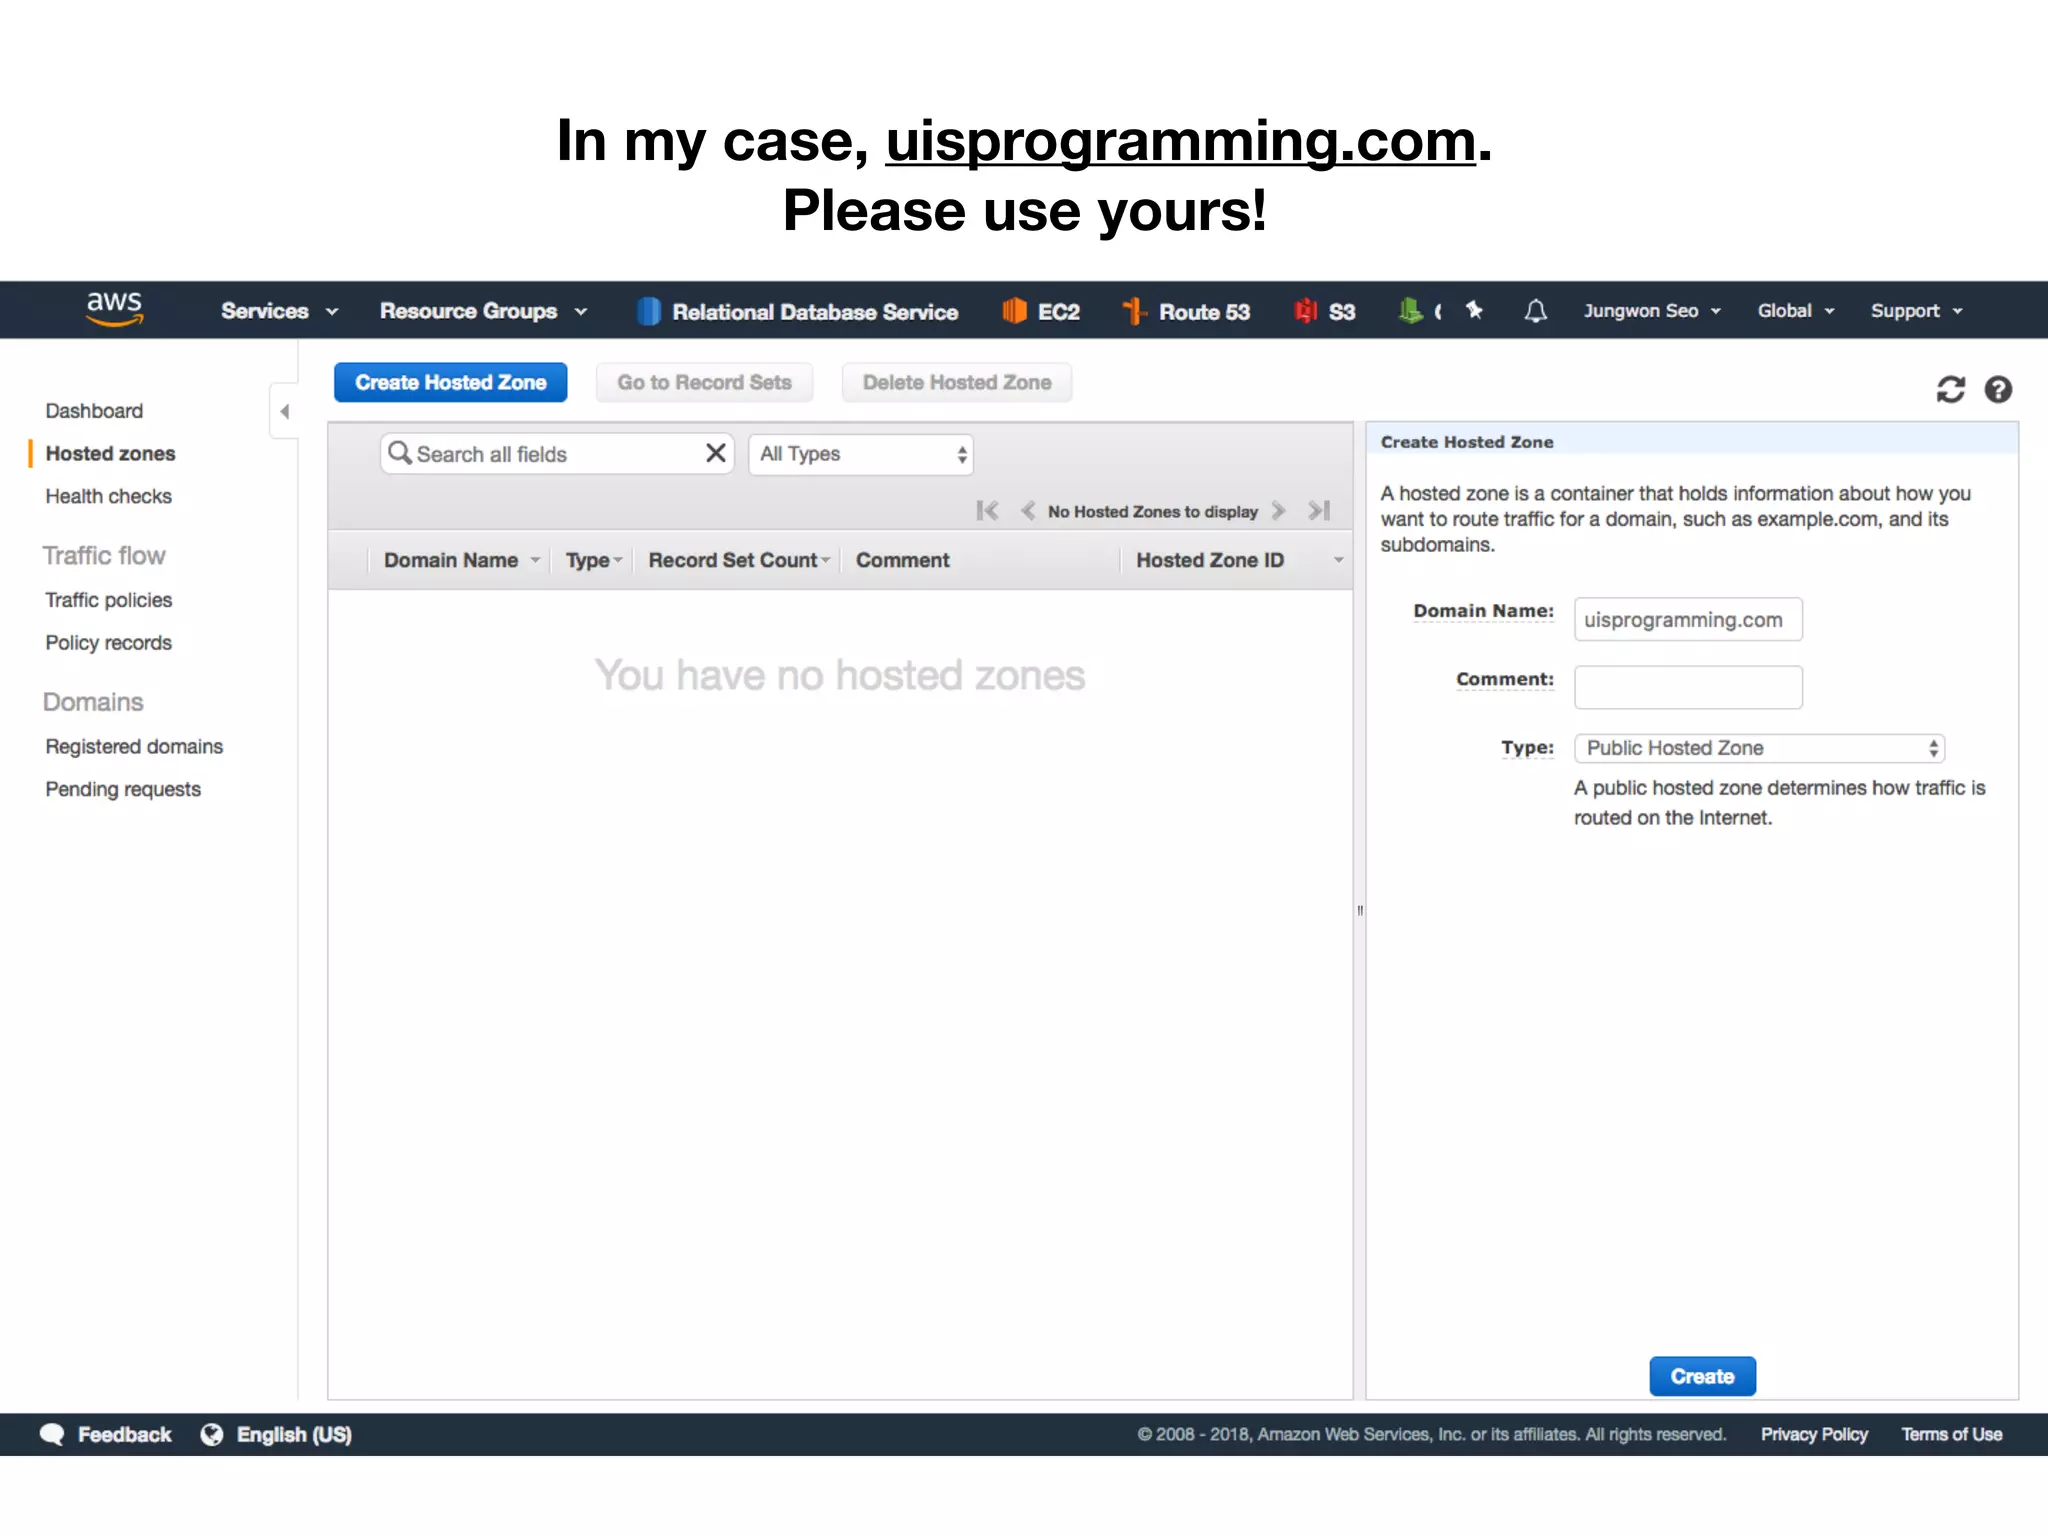Open Health checks in the sidebar
This screenshot has height=1536, width=2048.
point(108,497)
